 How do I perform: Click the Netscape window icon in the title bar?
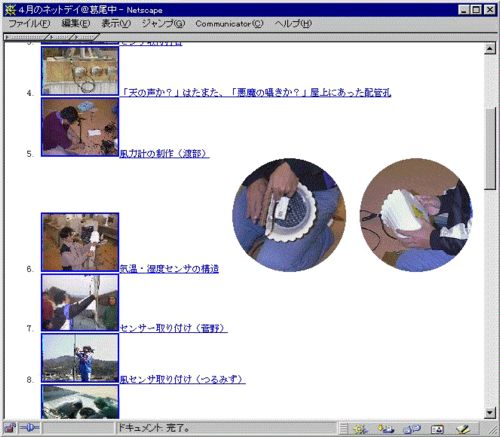point(10,10)
